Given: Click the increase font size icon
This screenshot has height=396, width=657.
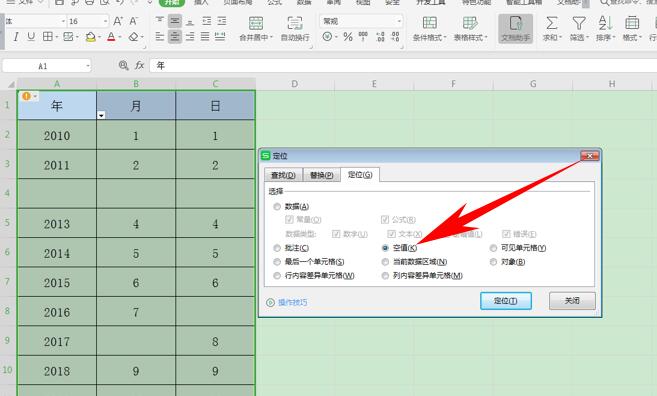Looking at the screenshot, I should click(118, 21).
